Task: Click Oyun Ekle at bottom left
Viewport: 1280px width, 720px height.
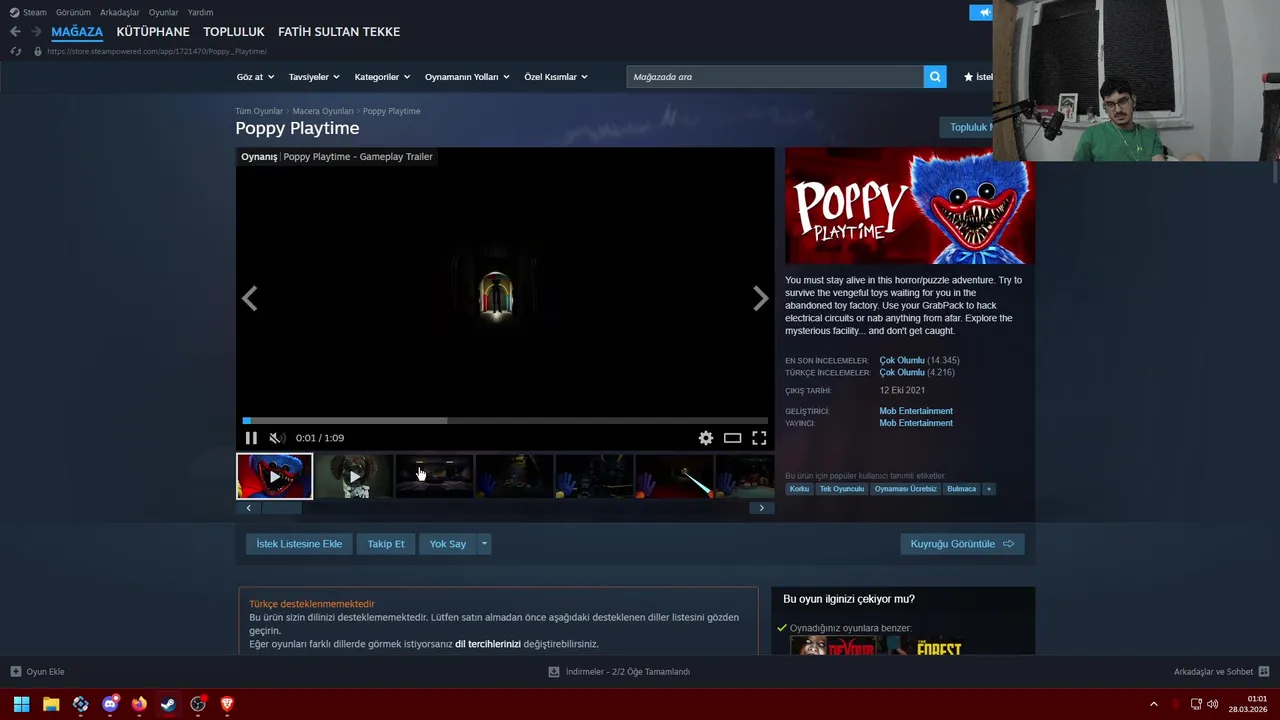Action: click(37, 672)
